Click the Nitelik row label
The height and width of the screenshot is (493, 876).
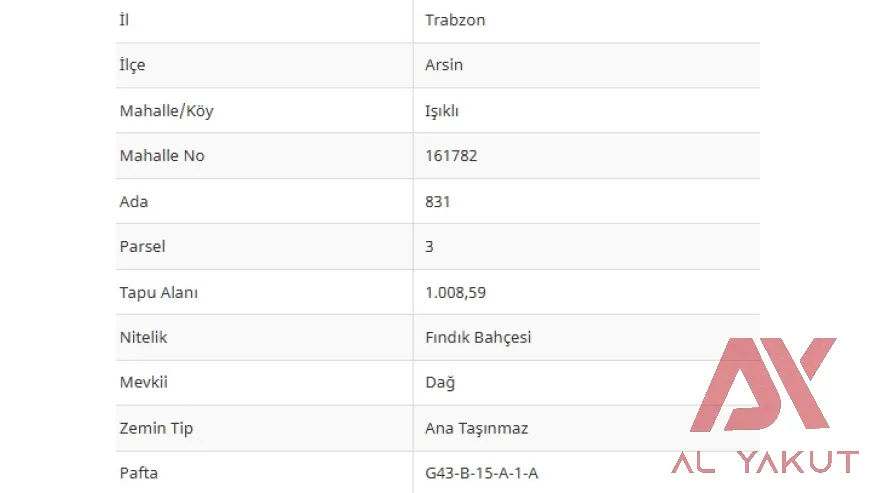tap(143, 337)
